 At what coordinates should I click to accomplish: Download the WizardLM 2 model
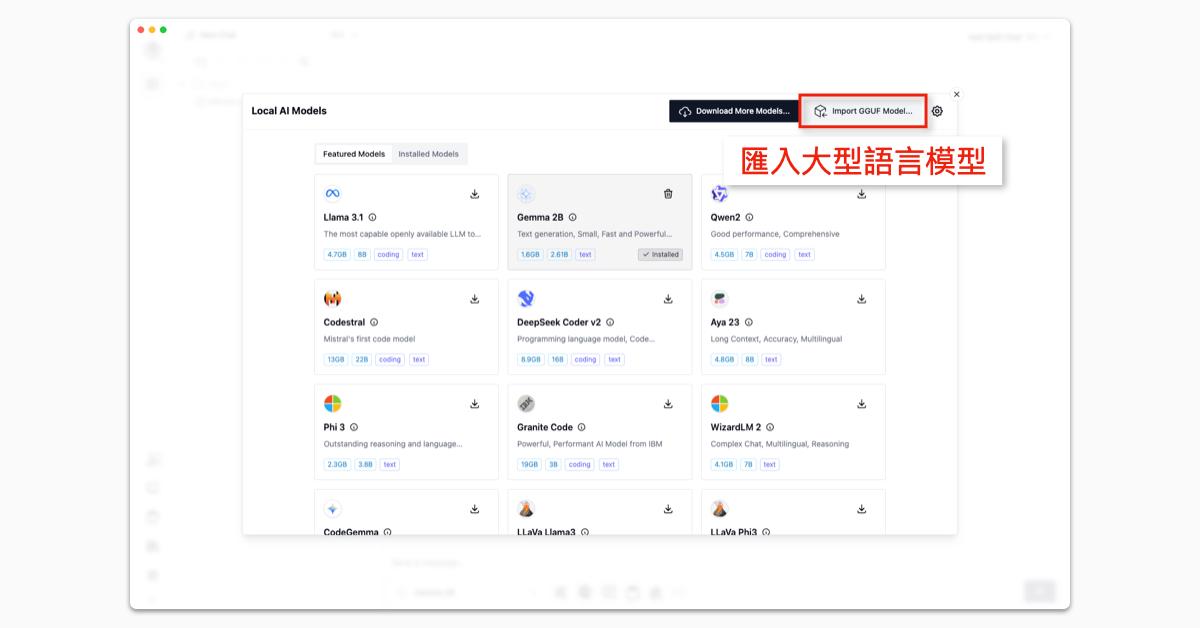[x=861, y=404]
